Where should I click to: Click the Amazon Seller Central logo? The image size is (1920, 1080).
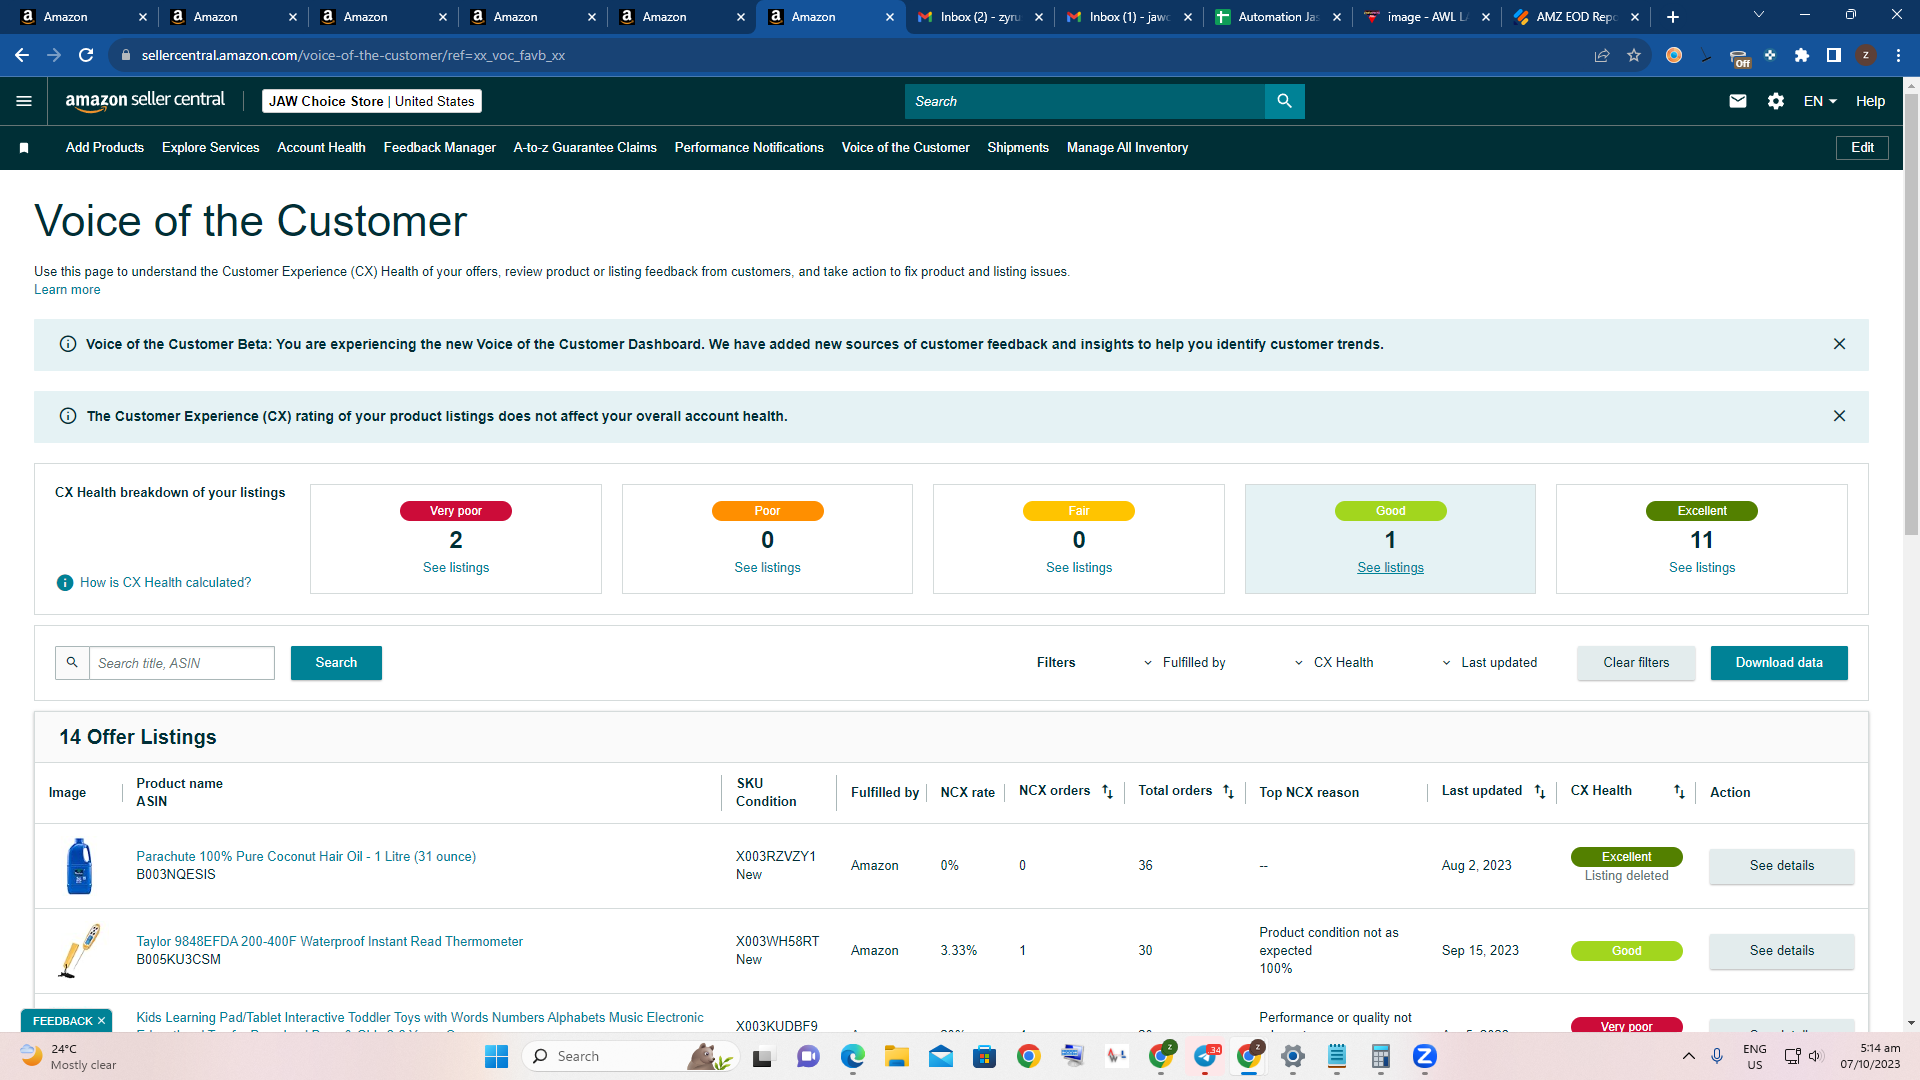(x=145, y=101)
